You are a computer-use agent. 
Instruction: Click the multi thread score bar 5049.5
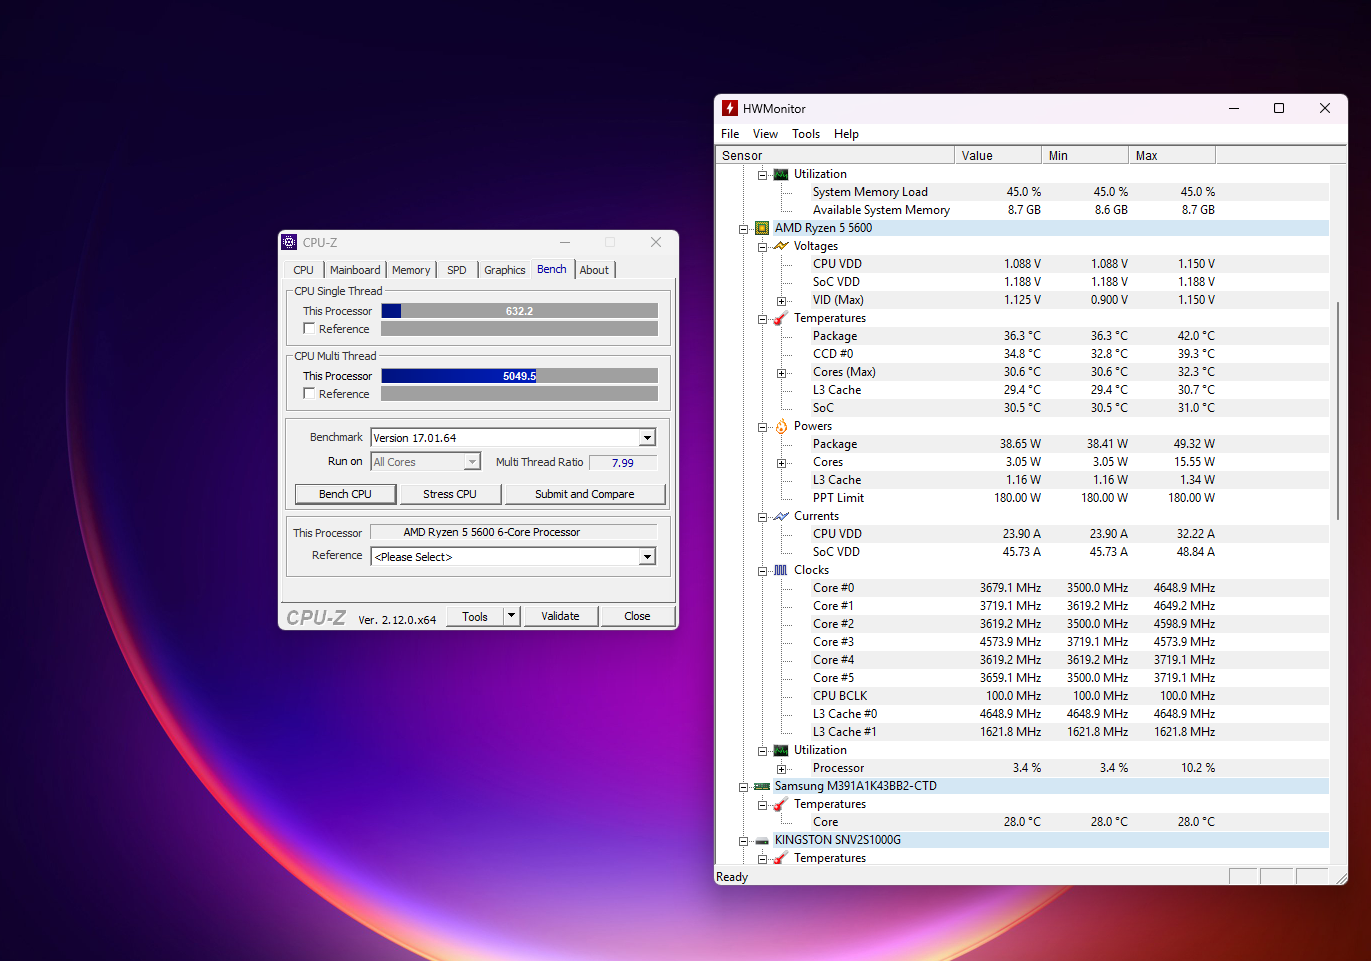click(519, 376)
